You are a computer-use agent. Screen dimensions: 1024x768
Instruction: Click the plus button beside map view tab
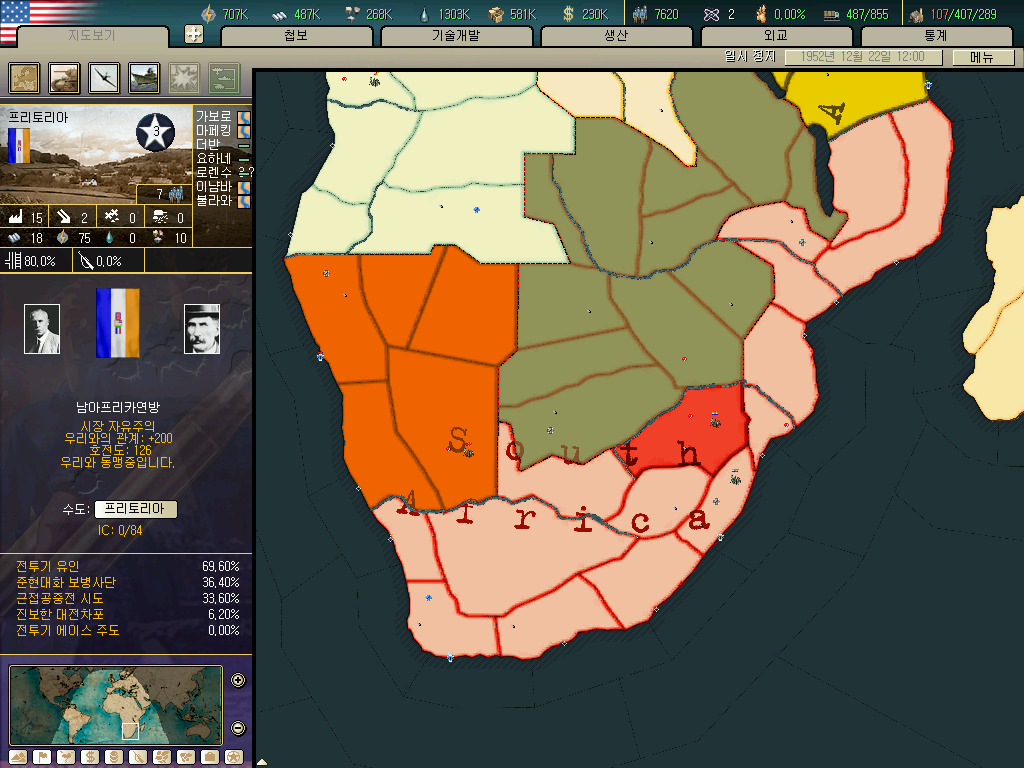(194, 34)
